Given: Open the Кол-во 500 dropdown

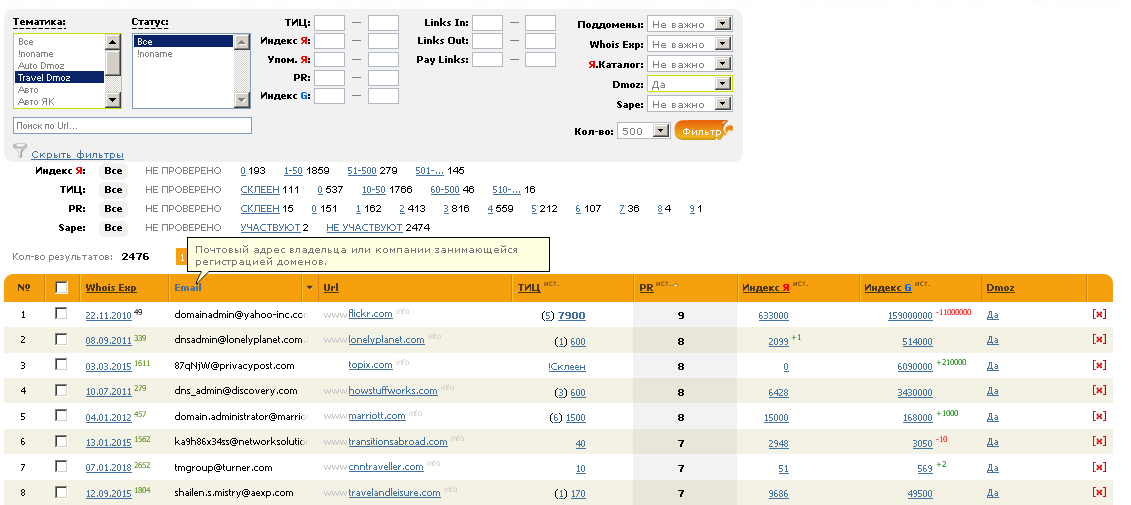Looking at the screenshot, I should click(x=644, y=131).
